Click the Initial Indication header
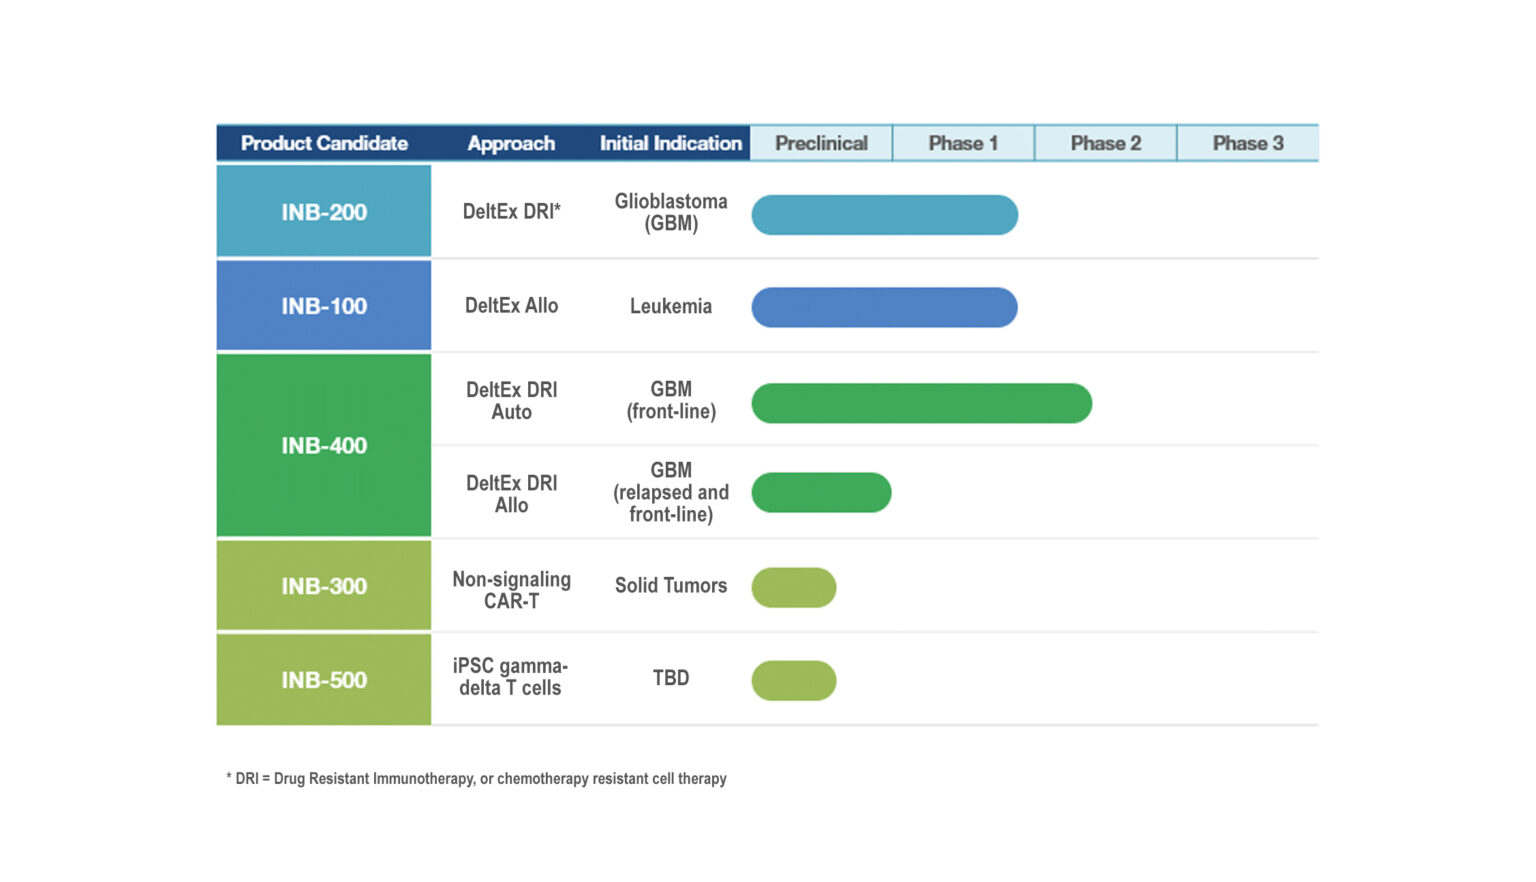 click(670, 143)
